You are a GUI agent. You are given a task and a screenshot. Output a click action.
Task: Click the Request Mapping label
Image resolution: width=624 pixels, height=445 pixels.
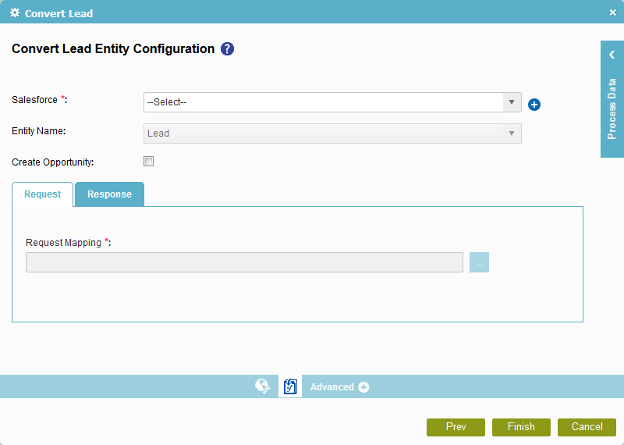(x=68, y=242)
